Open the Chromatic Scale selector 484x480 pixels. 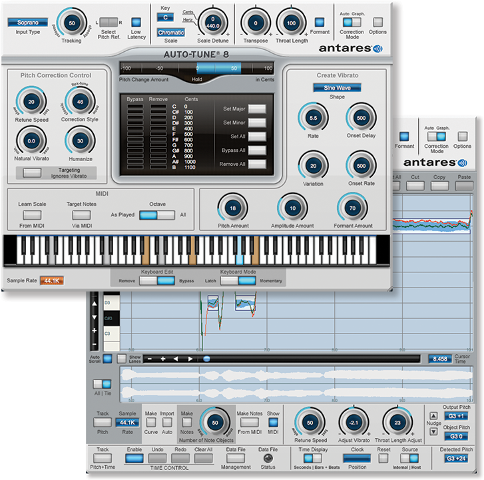pyautogui.click(x=171, y=32)
